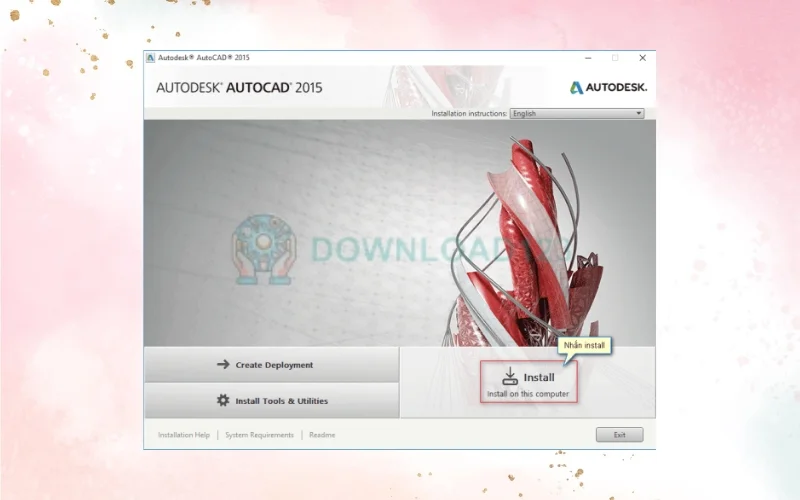The height and width of the screenshot is (500, 800).
Task: Click the arrow icon beside Create Deployment
Action: (x=223, y=365)
